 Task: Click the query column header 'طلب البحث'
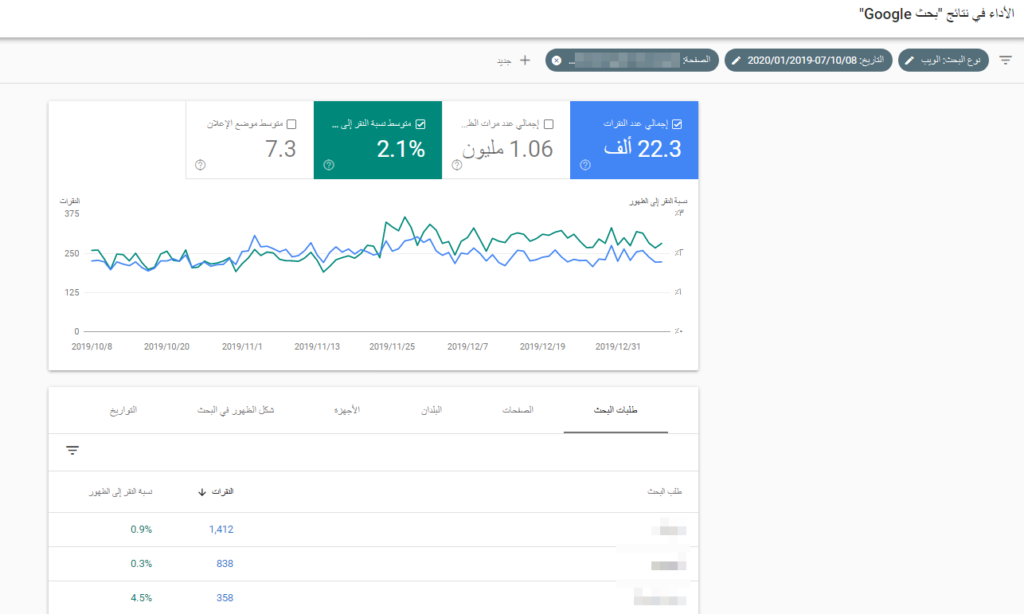point(665,492)
